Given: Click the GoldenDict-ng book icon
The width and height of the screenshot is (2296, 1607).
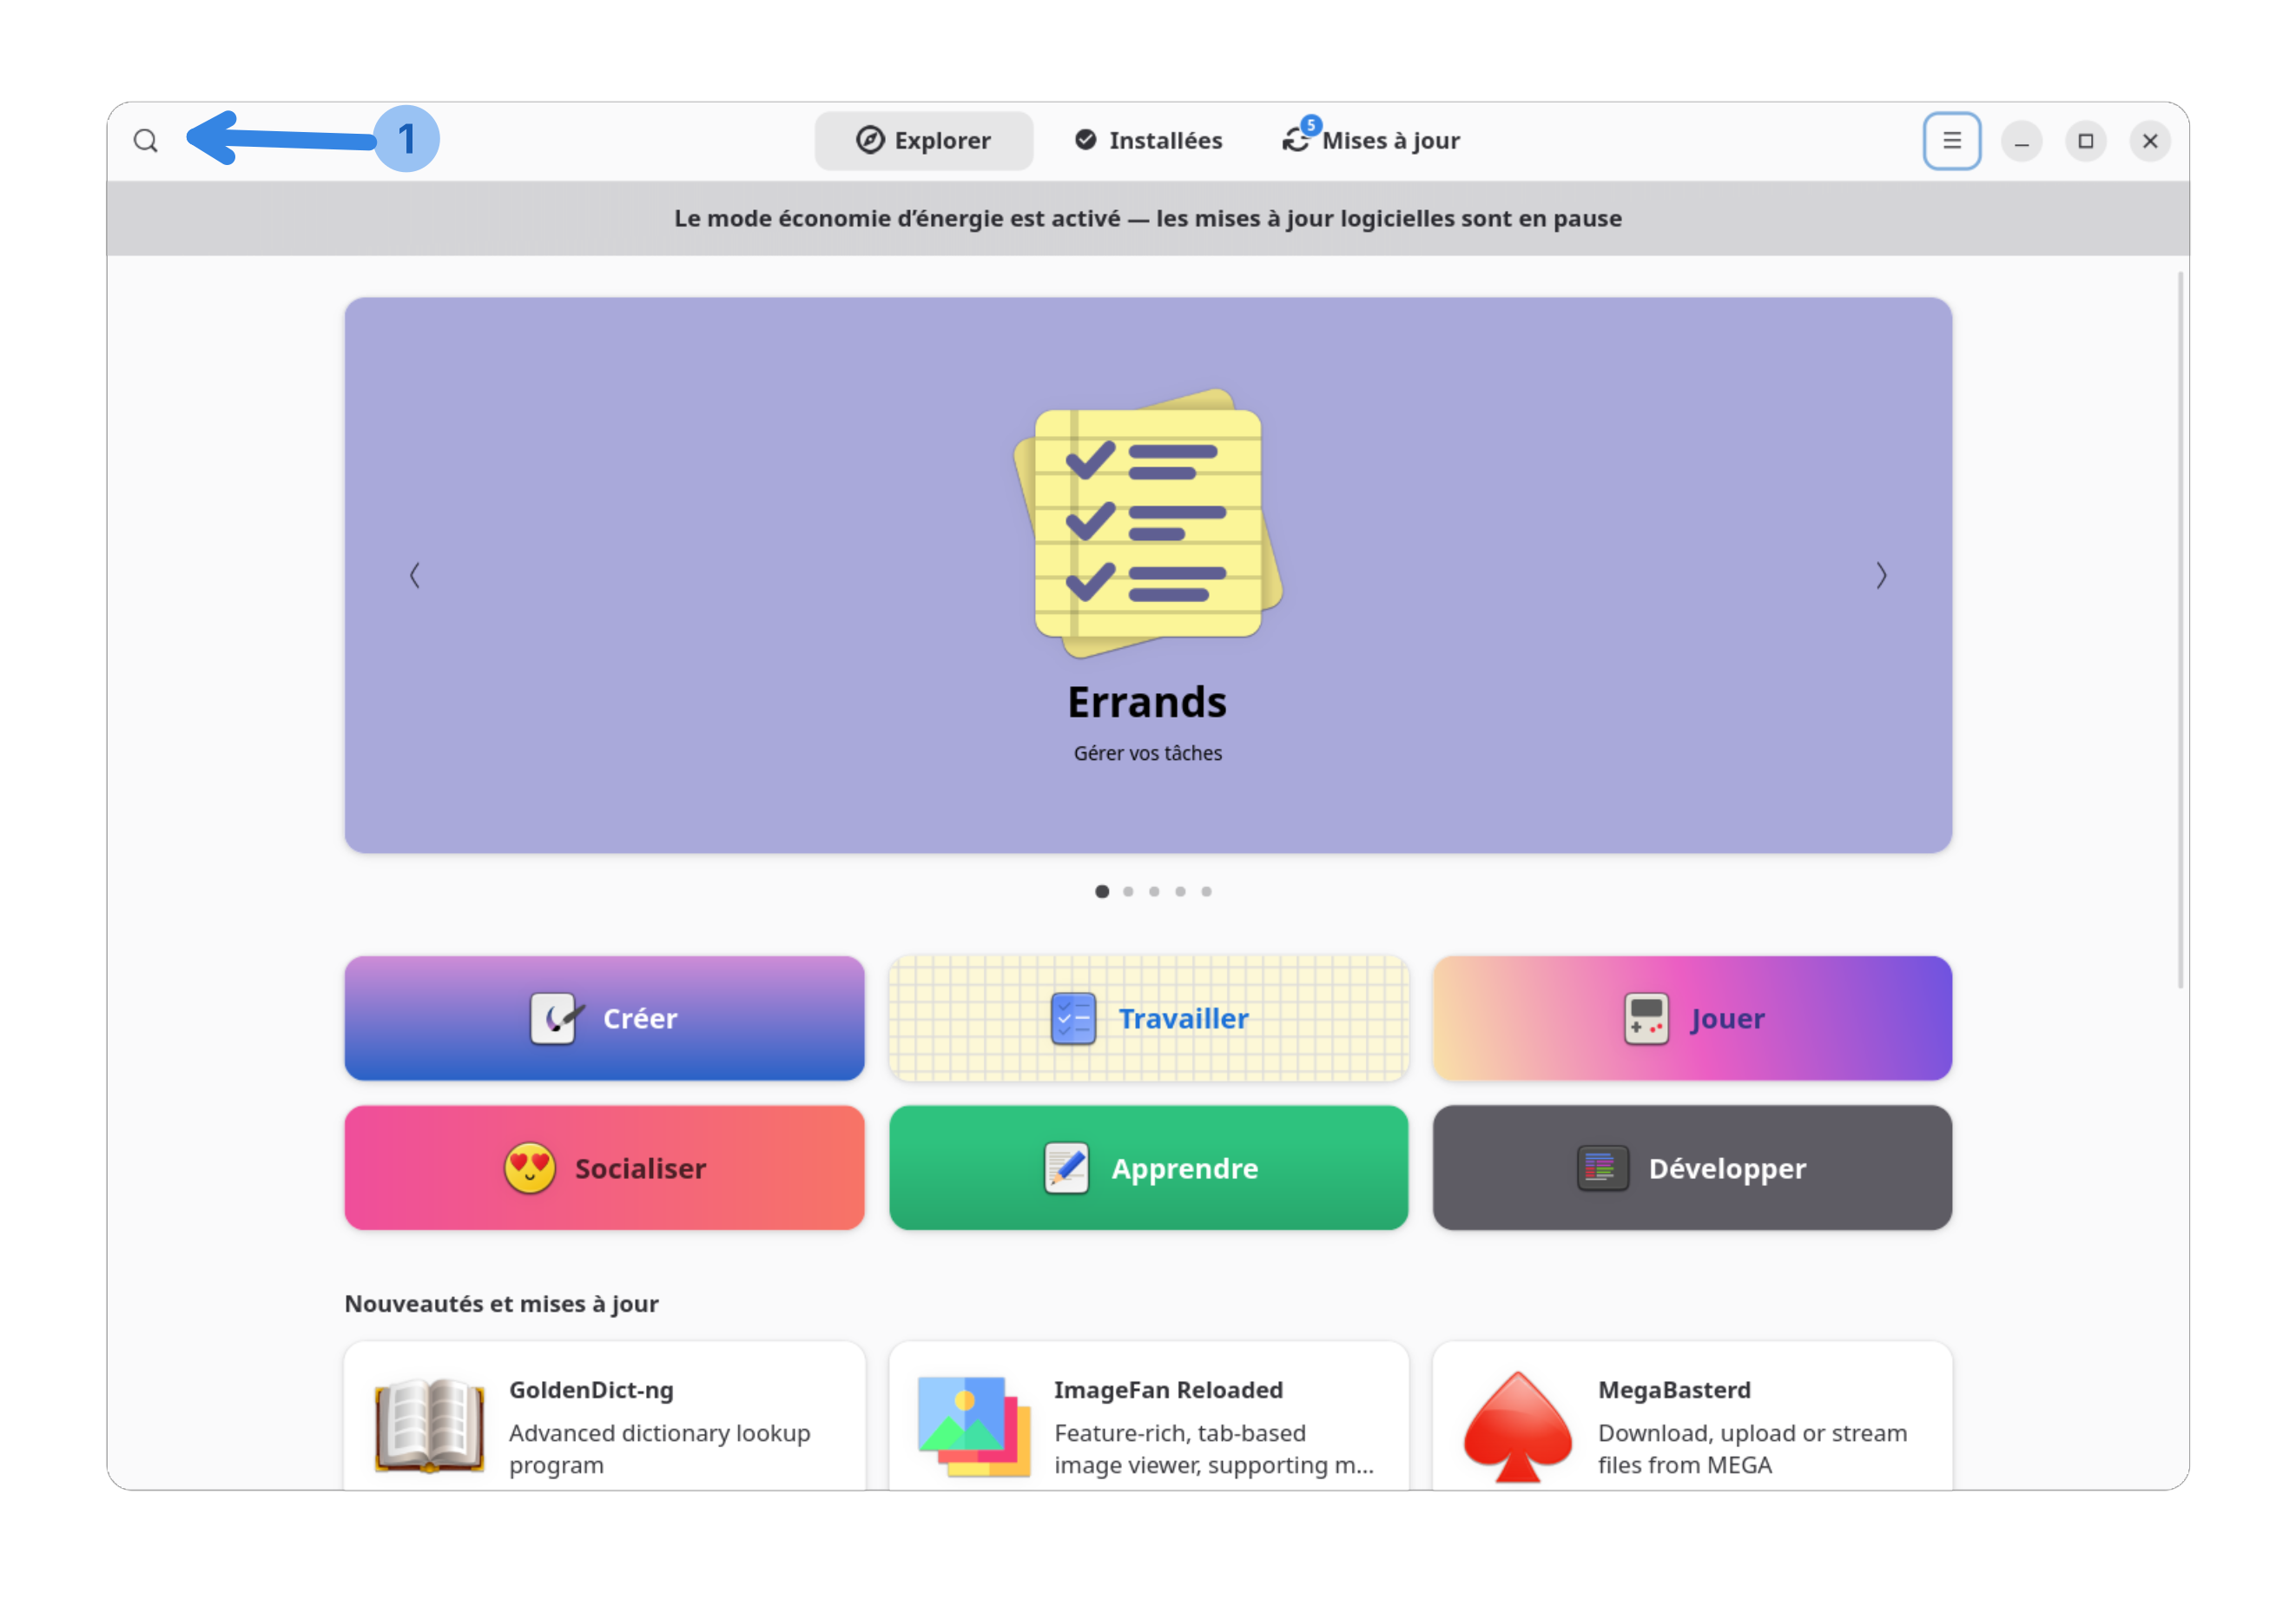Looking at the screenshot, I should coord(429,1425).
